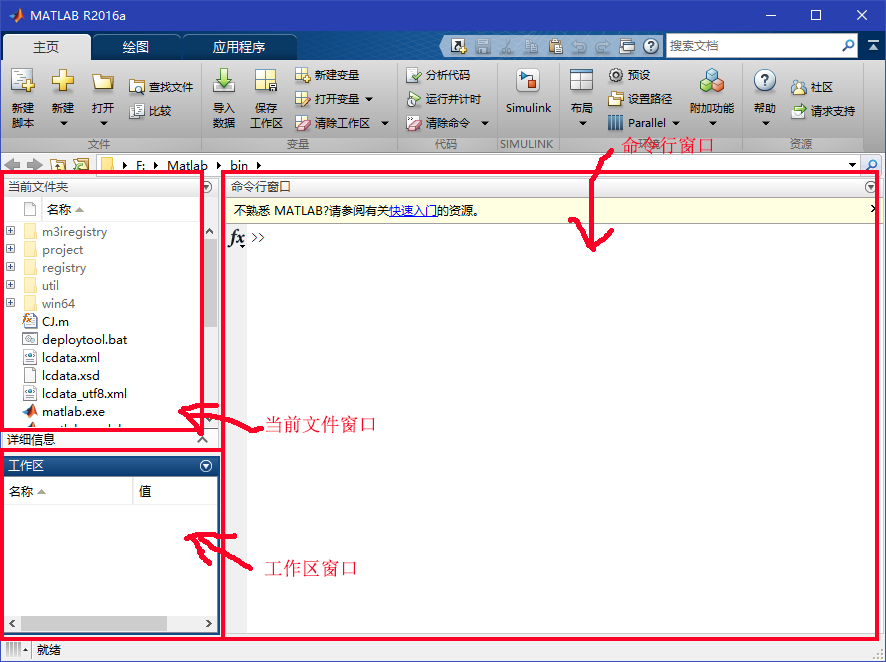This screenshot has width=886, height=662.
Task: Click the Layout (布局) icon
Action: pos(581,80)
